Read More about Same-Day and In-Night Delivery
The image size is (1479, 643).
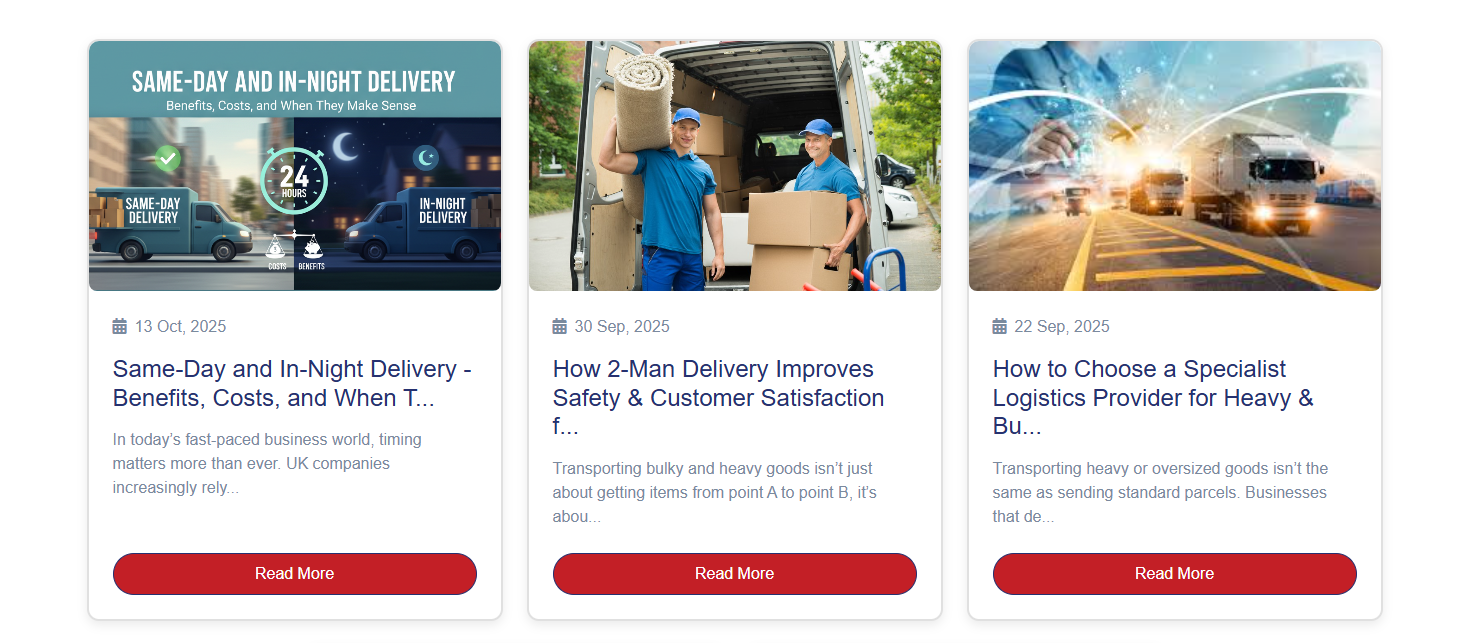[x=295, y=574]
